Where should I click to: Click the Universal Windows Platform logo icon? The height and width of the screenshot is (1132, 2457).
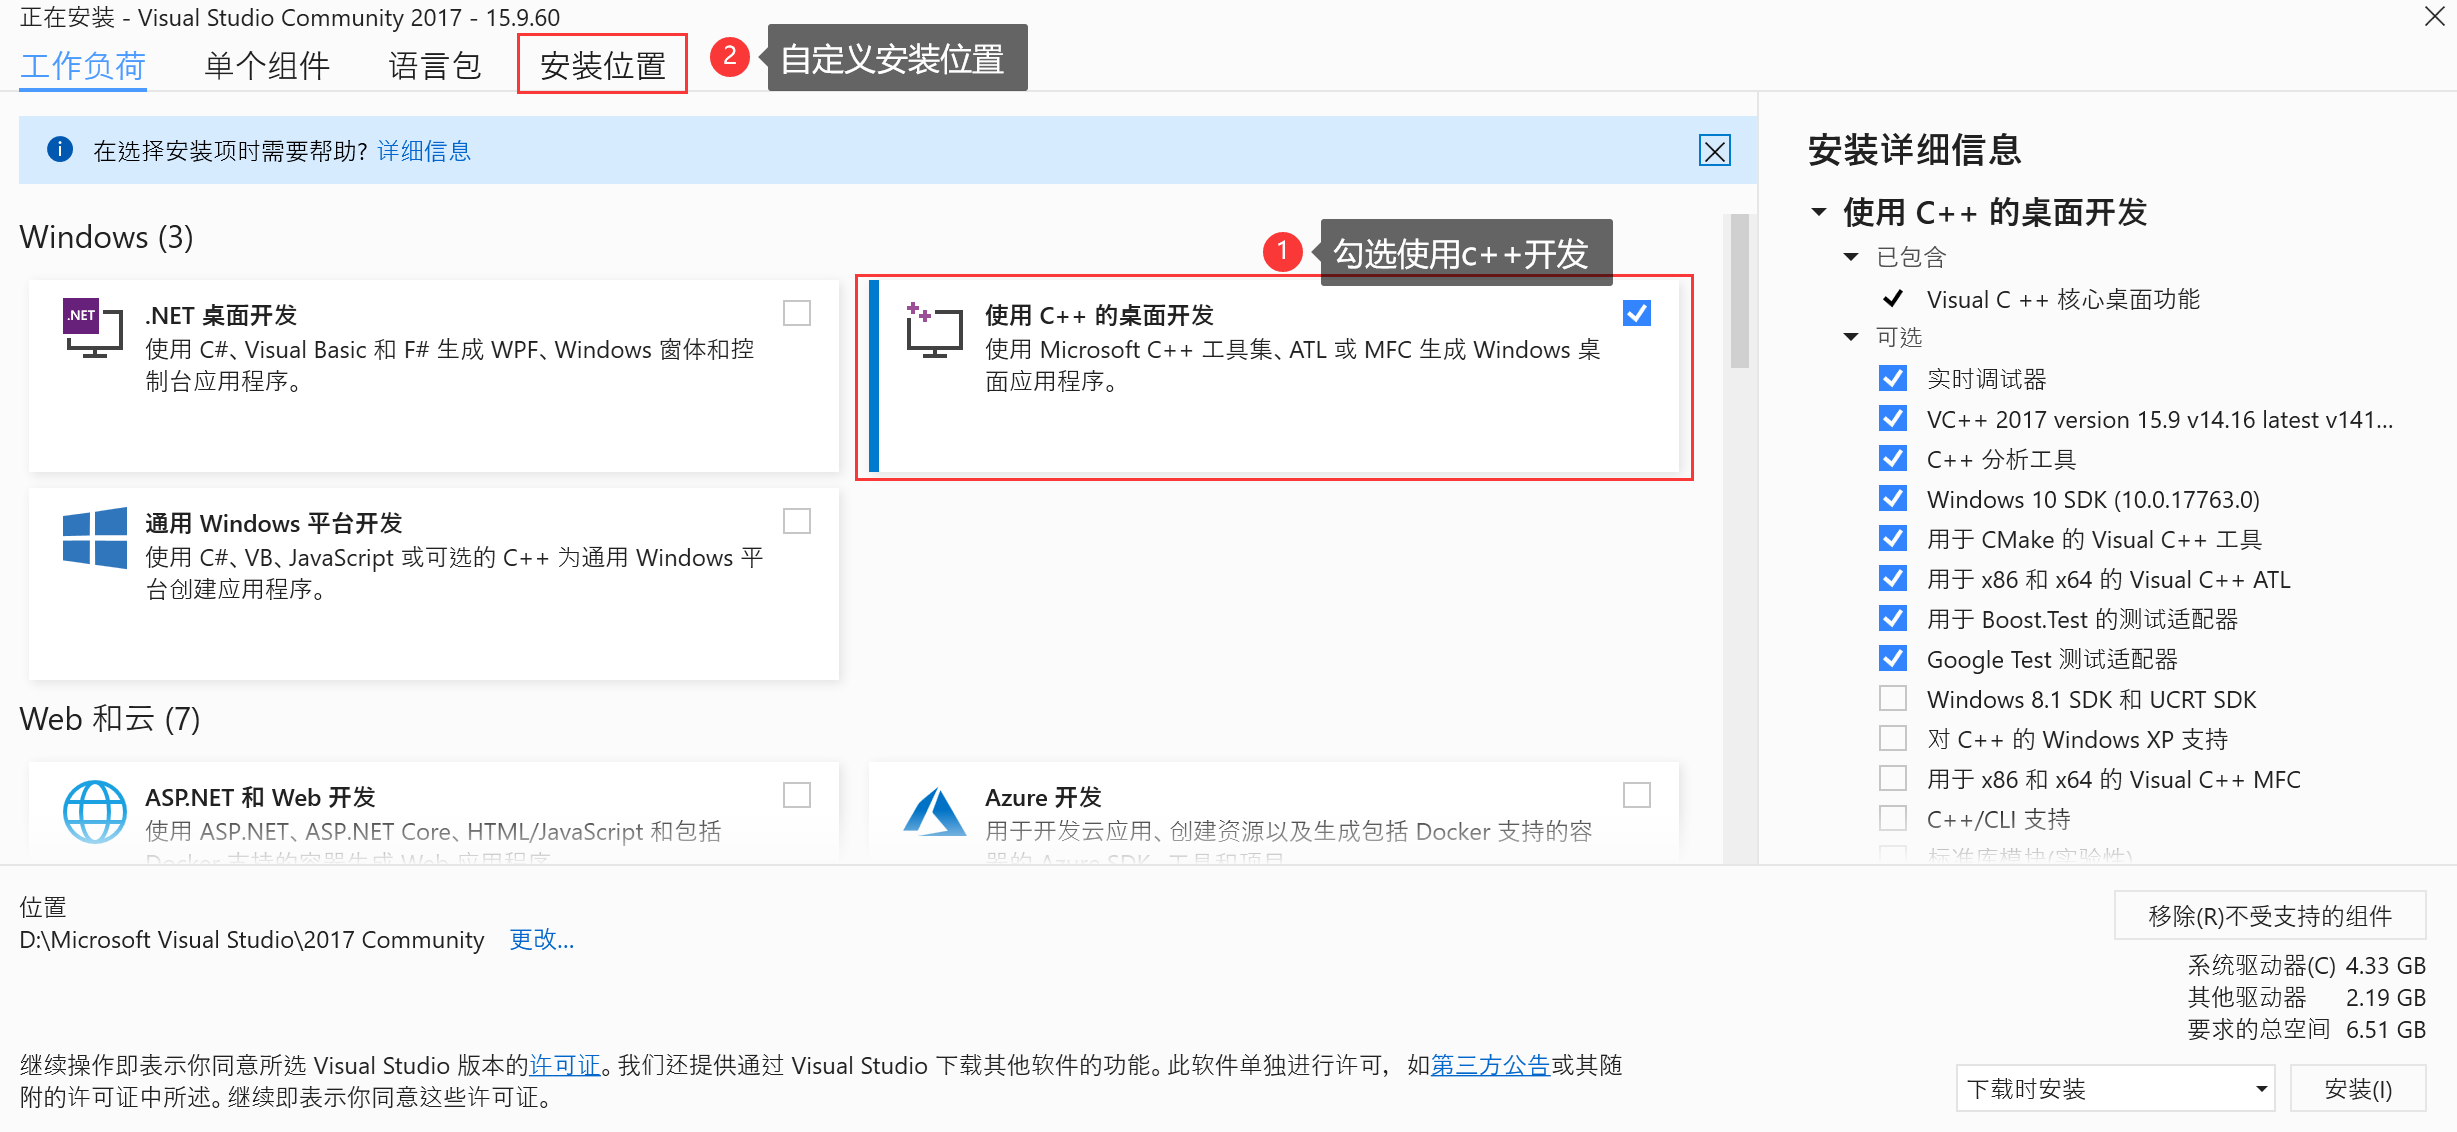point(94,537)
